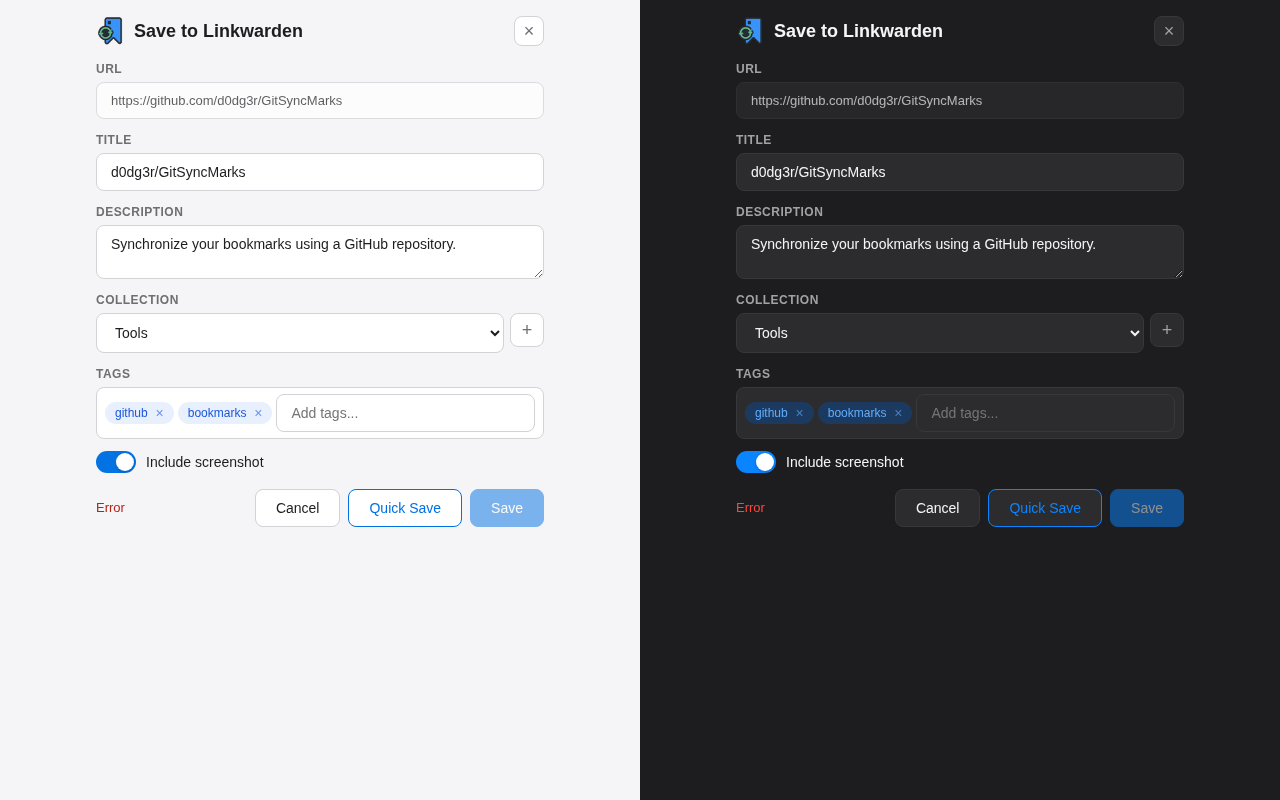1280x800 pixels.
Task: Click the Save button in the dark panel
Action: [1147, 508]
